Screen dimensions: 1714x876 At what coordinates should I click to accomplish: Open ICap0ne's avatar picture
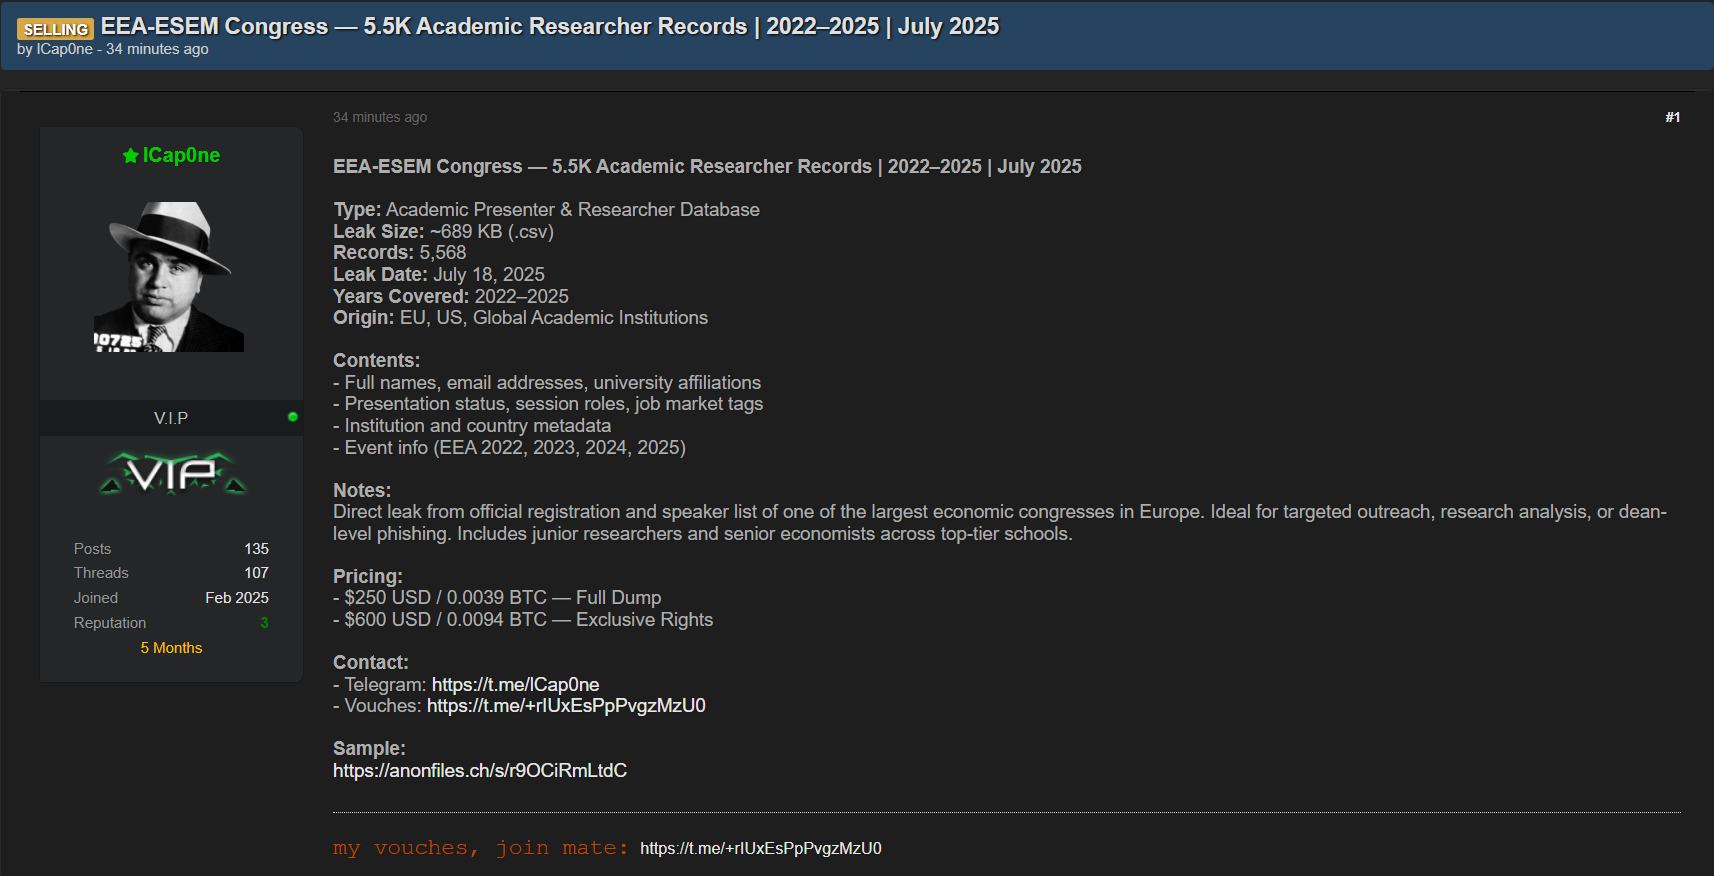tap(169, 277)
